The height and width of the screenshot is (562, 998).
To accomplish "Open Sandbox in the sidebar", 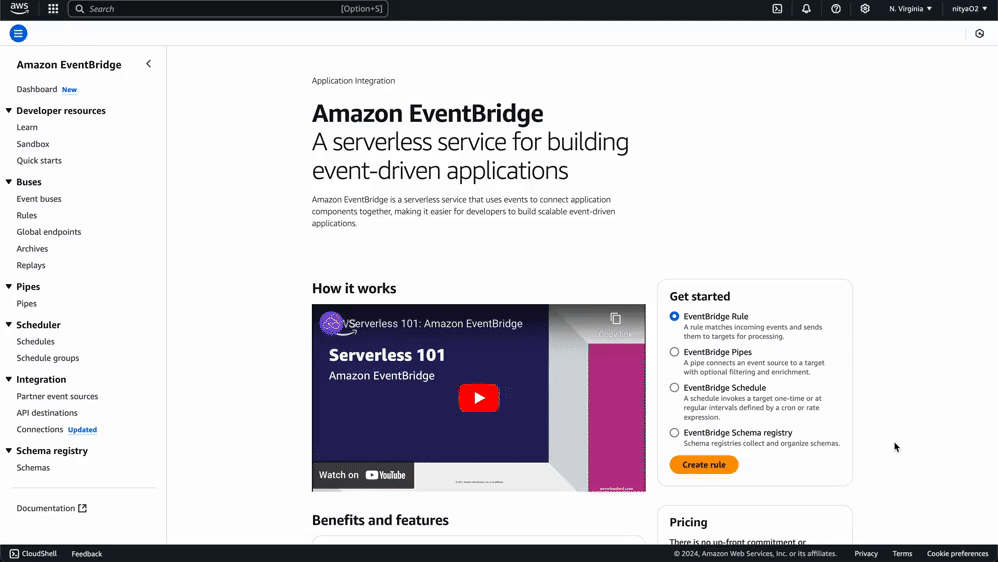I will [33, 144].
